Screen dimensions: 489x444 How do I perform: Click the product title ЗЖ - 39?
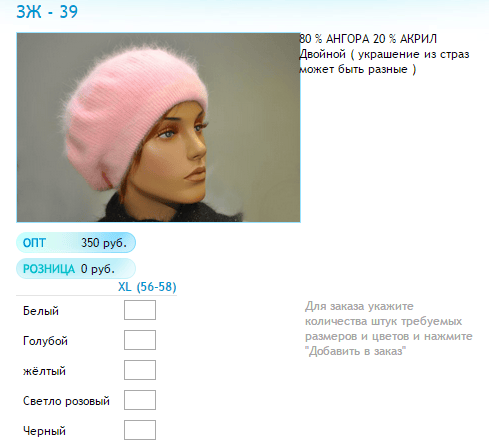tap(47, 12)
